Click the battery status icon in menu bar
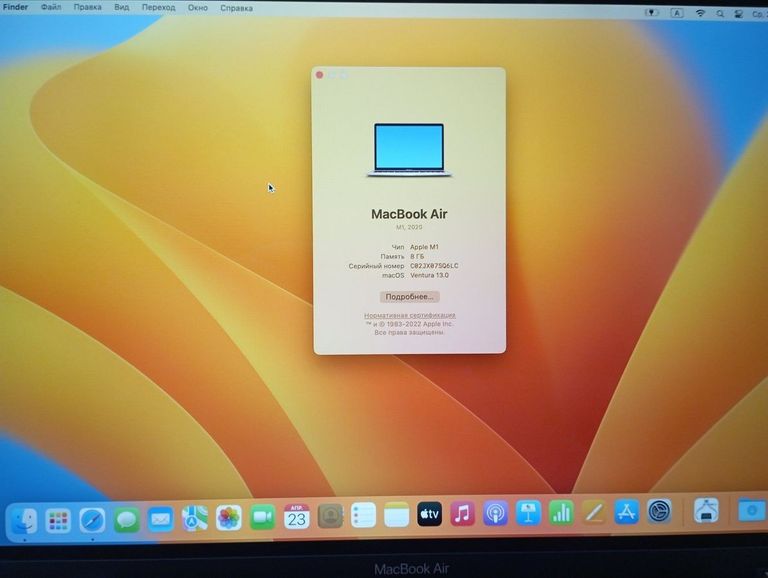Image resolution: width=768 pixels, height=578 pixels. pos(651,13)
